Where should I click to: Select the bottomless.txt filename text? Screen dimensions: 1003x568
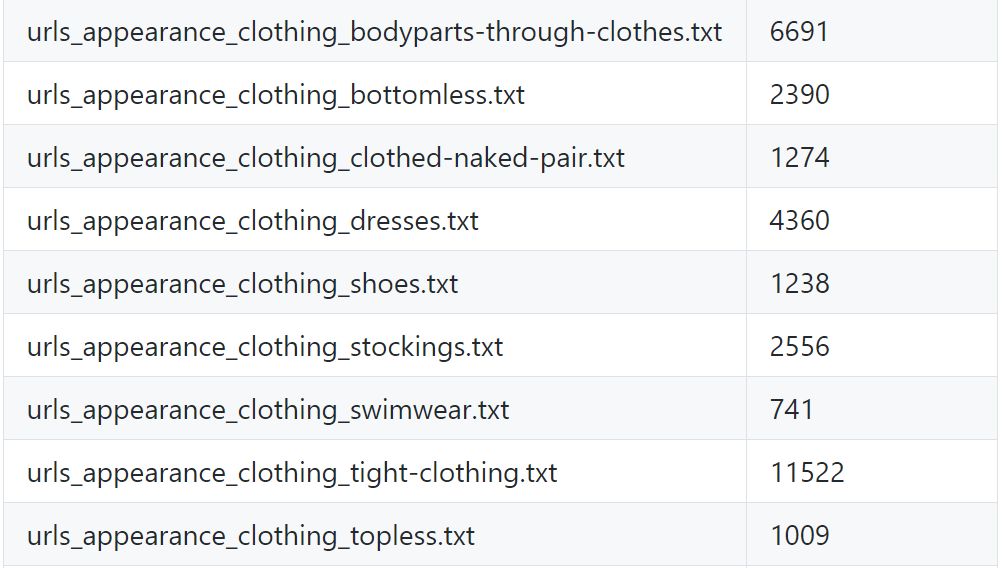[276, 94]
